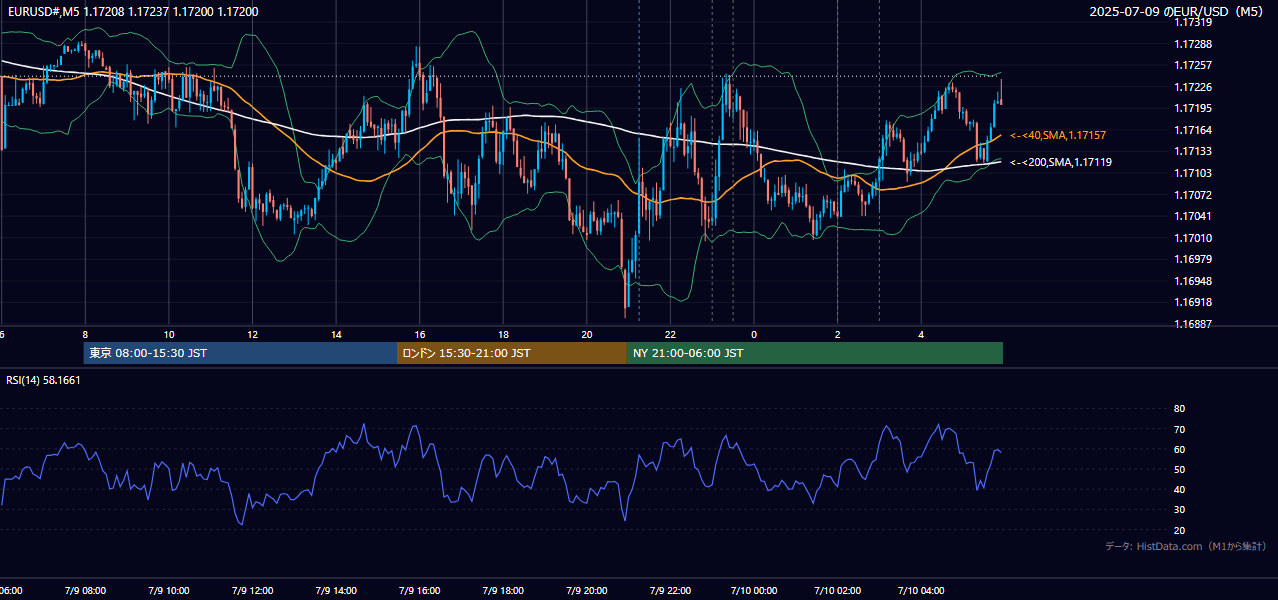Click price axis value 1.17288
This screenshot has width=1278, height=600.
pyautogui.click(x=1193, y=44)
